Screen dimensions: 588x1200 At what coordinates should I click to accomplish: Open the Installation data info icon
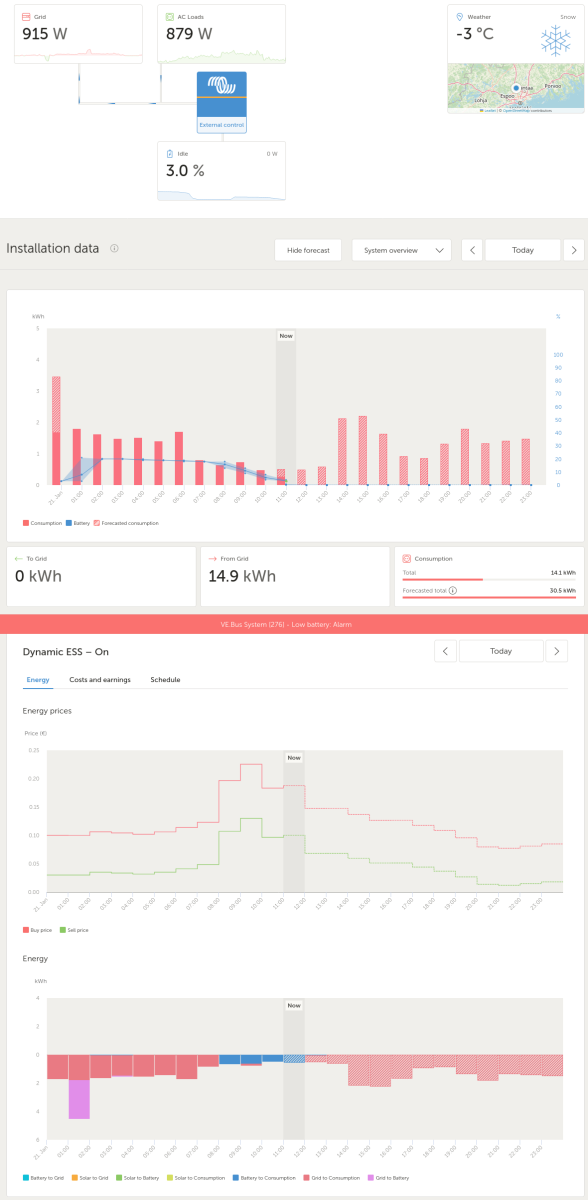click(114, 249)
